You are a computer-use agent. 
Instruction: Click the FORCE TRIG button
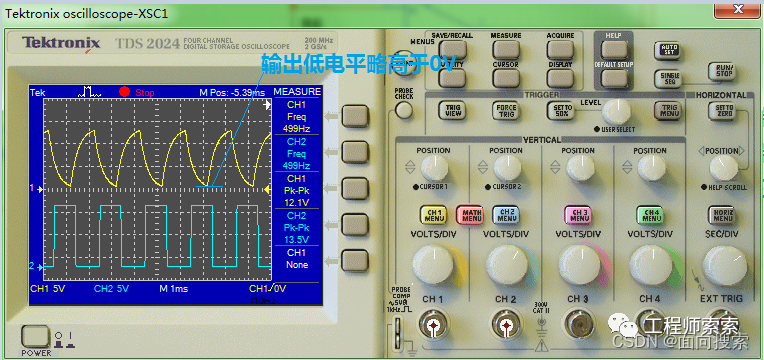[506, 111]
